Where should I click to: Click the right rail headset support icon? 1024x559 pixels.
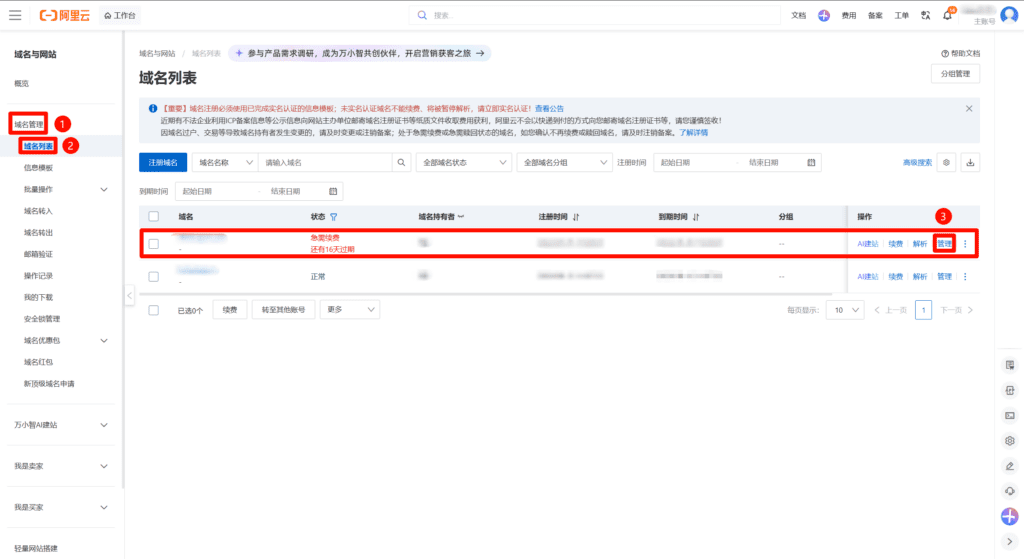click(x=1010, y=491)
